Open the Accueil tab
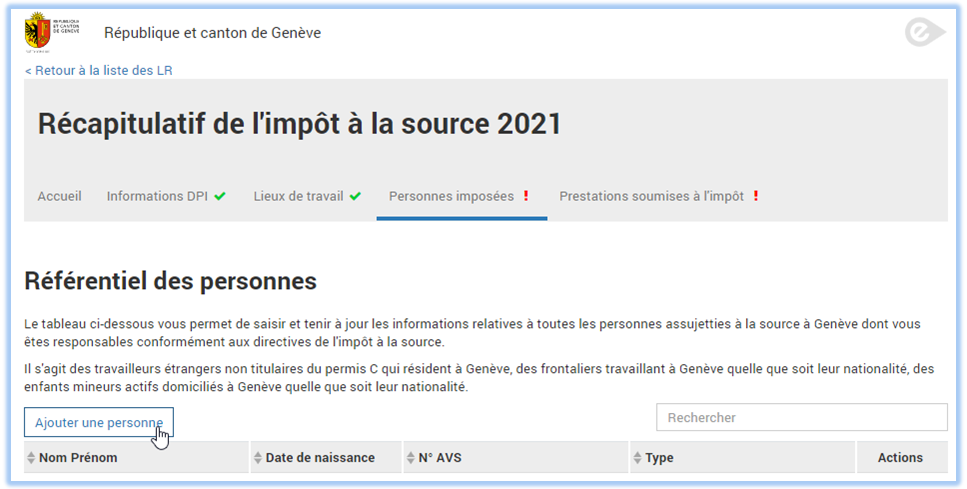The height and width of the screenshot is (489, 967). [59, 196]
